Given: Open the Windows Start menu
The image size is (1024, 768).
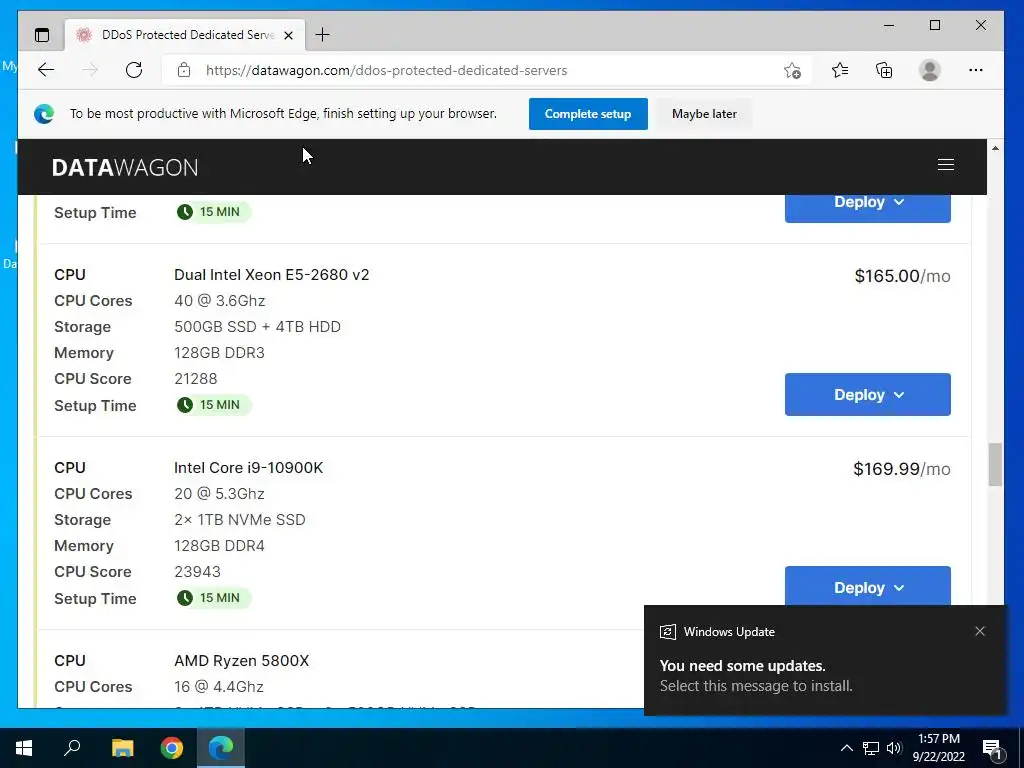Looking at the screenshot, I should point(24,748).
